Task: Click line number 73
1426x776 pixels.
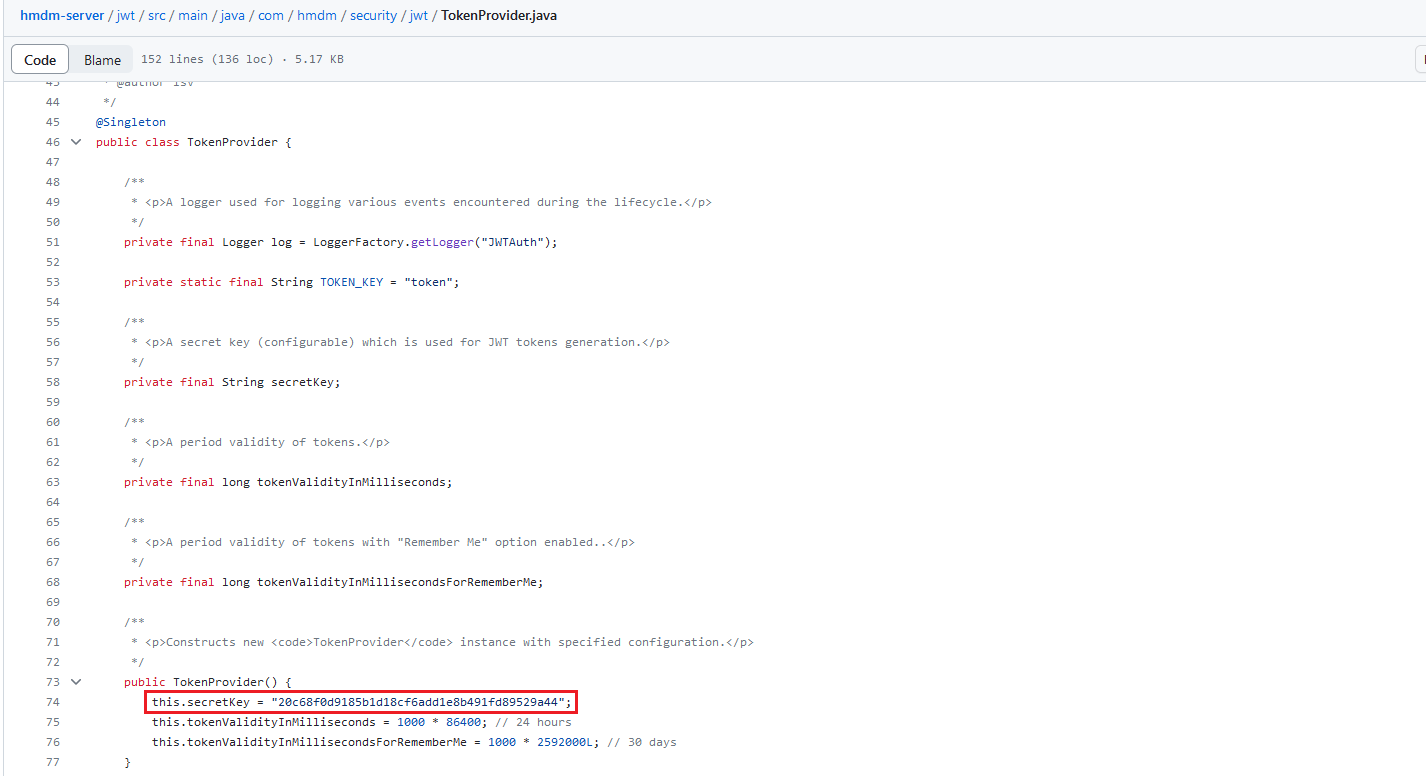Action: 52,682
